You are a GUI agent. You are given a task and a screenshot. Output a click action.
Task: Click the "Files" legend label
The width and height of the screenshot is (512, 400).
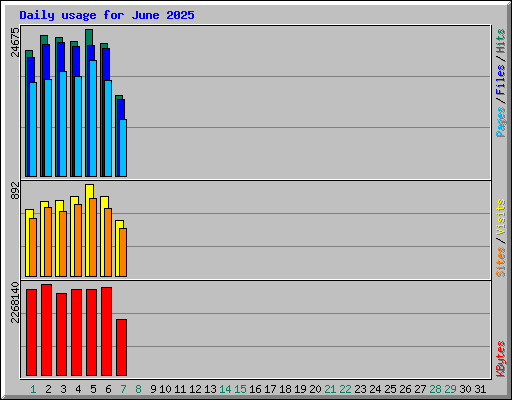[x=501, y=80]
